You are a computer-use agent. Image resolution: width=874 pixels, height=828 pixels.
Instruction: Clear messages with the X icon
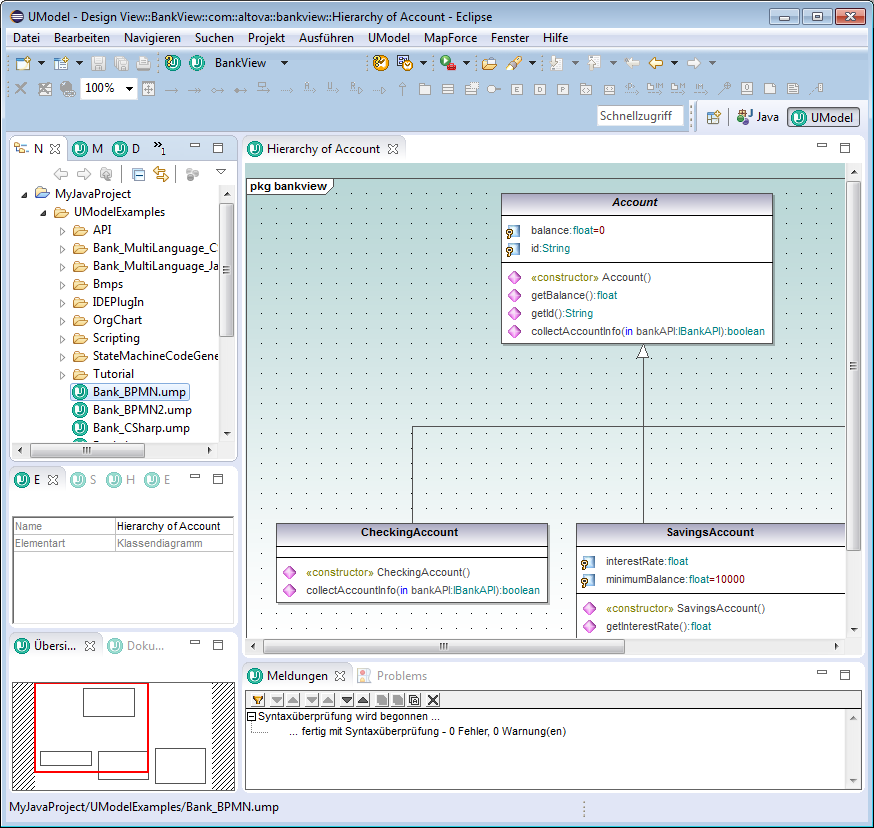(433, 700)
